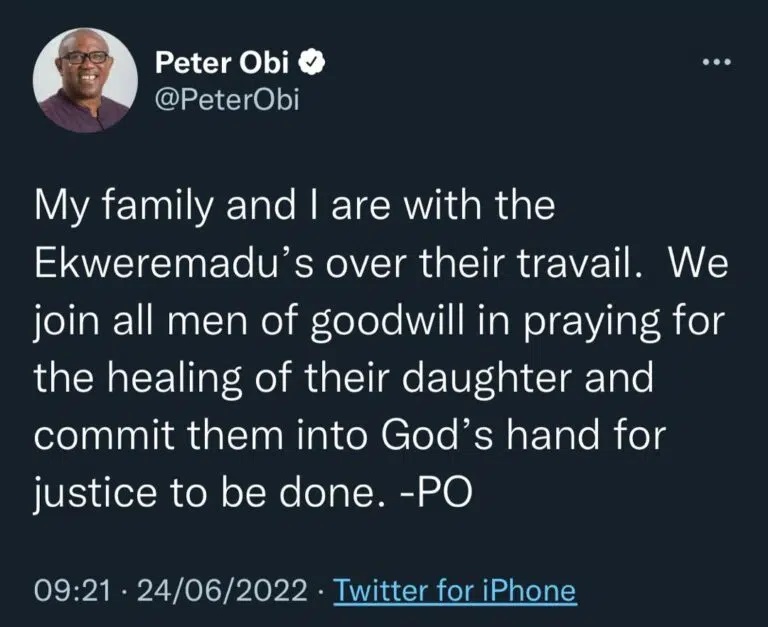Click the 09:21 timestamp
Screen dimensions: 768x627
(x=68, y=589)
